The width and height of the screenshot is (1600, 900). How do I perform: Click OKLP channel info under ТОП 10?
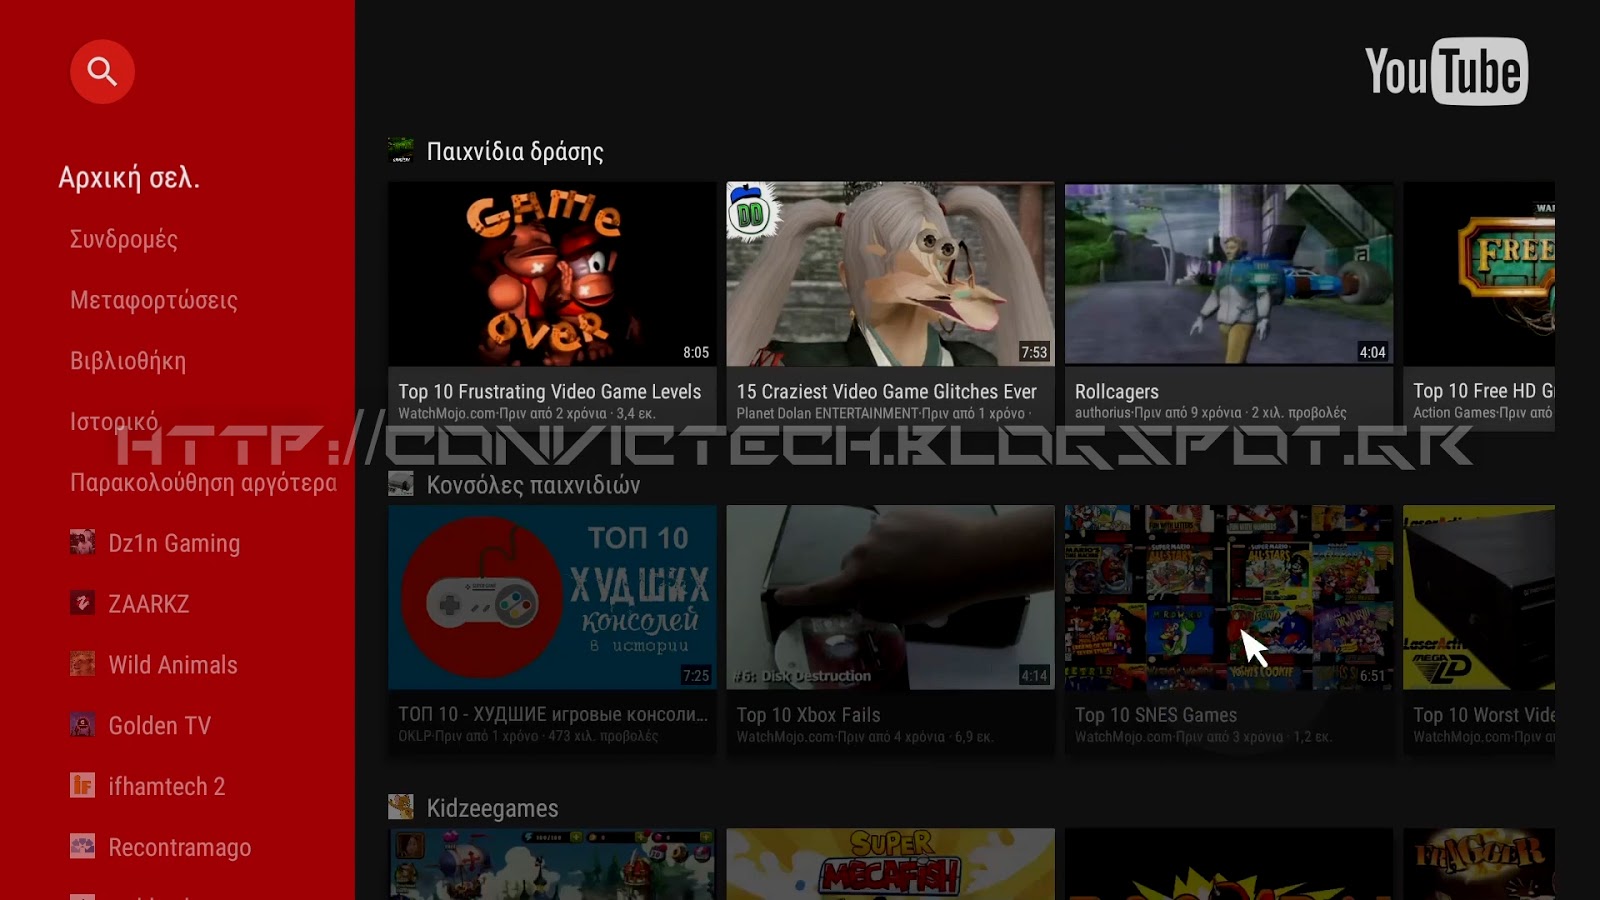tap(528, 737)
